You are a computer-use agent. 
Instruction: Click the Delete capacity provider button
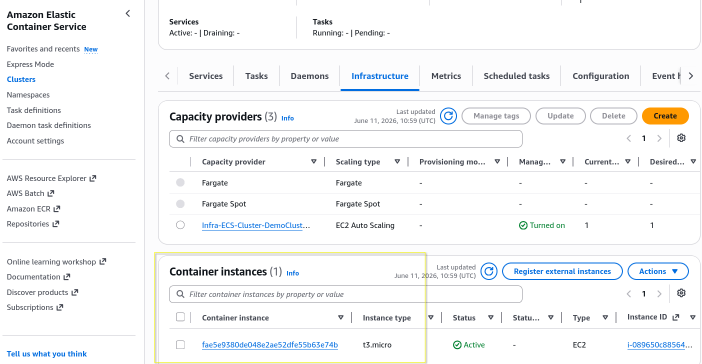(x=613, y=116)
